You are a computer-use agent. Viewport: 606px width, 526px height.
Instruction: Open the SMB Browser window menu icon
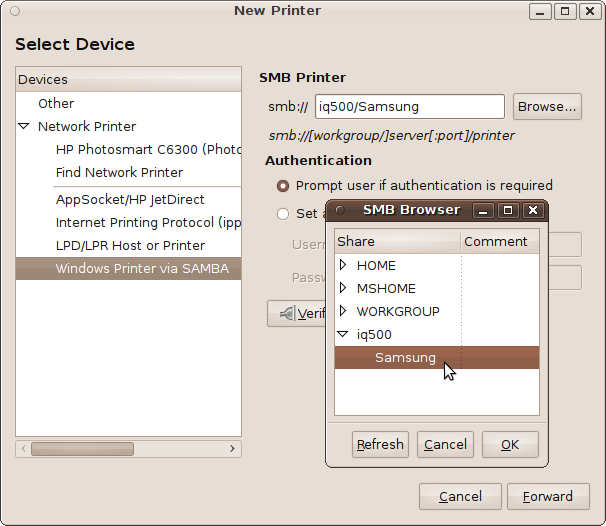click(x=340, y=210)
